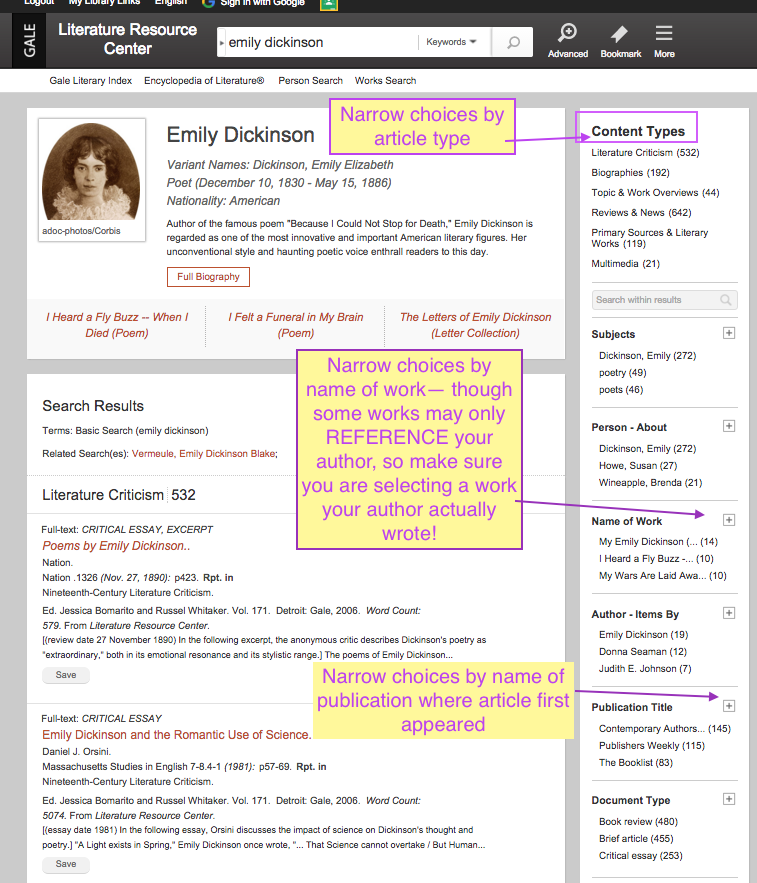Viewport: 757px width, 883px height.
Task: Filter by Literature Criticism (532)
Action: coord(645,153)
